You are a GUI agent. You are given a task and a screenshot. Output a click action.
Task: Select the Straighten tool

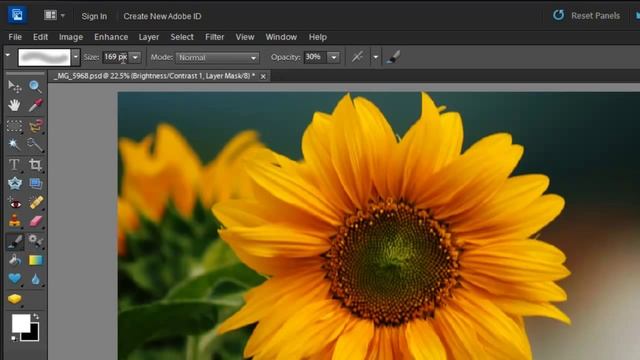pyautogui.click(x=36, y=183)
